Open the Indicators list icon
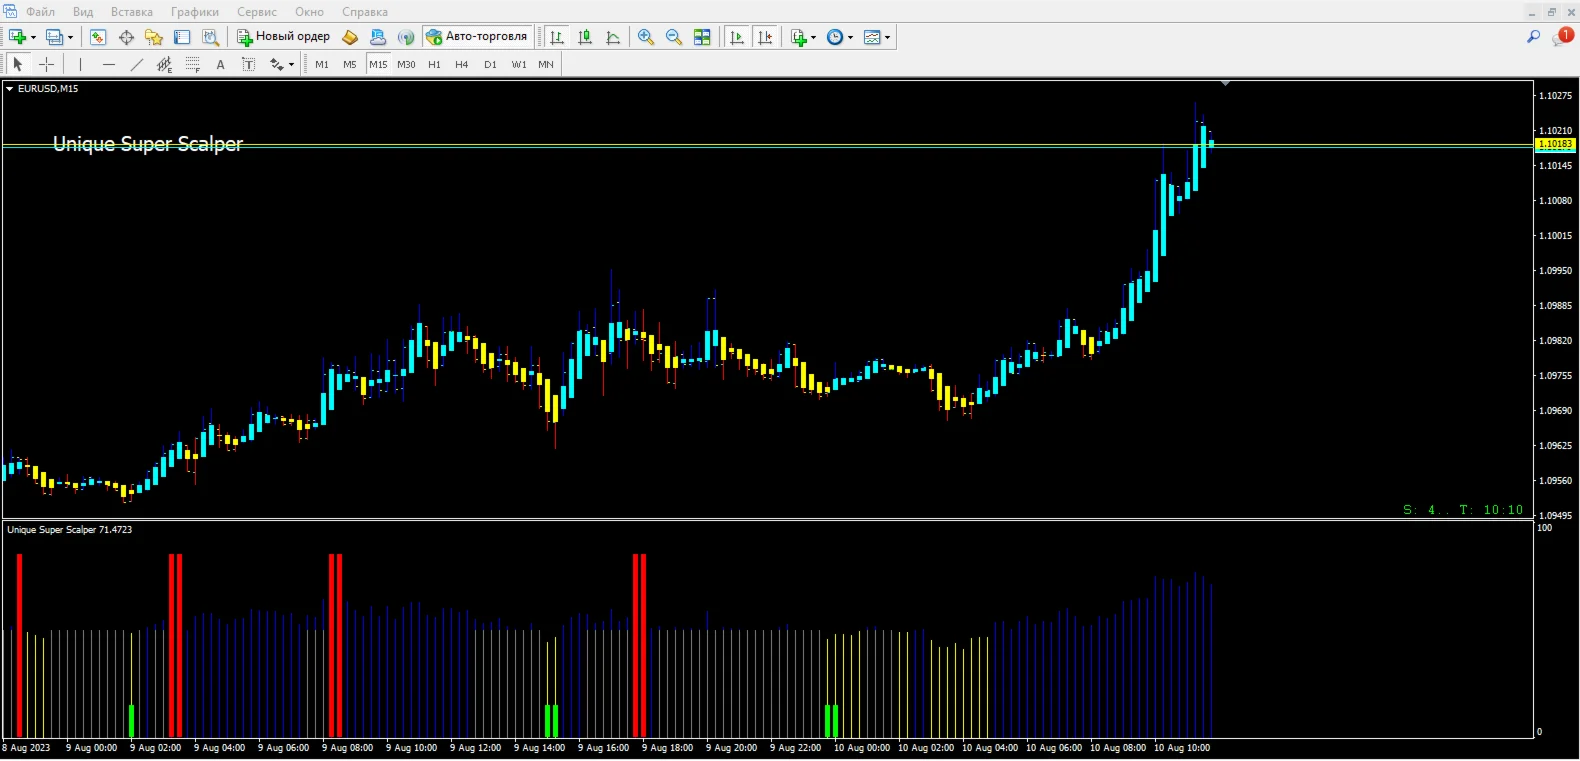The width and height of the screenshot is (1580, 761). click(798, 37)
